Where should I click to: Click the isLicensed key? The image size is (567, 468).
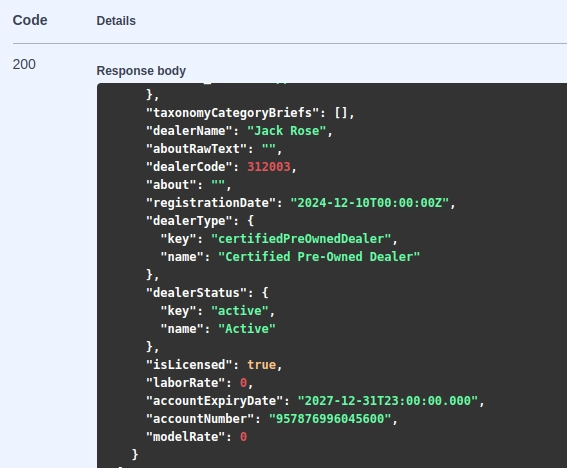(189, 365)
